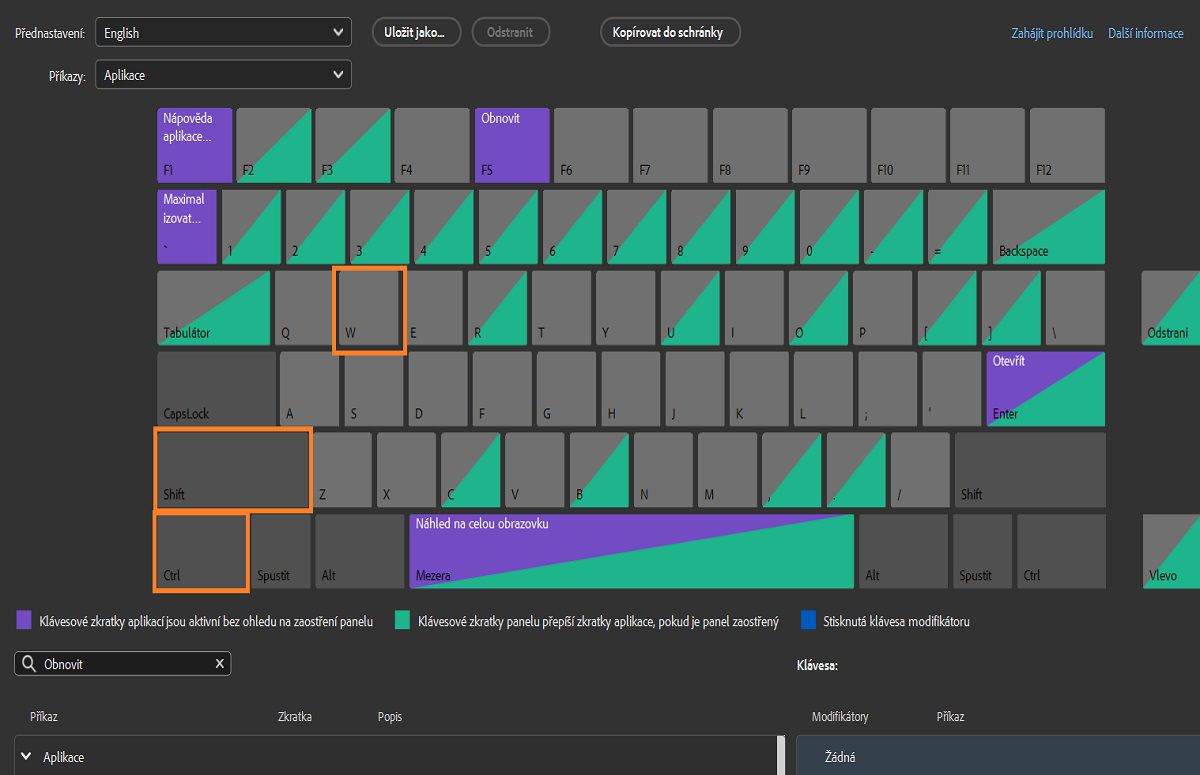
Task: Click the Odstranit button
Action: 510,32
